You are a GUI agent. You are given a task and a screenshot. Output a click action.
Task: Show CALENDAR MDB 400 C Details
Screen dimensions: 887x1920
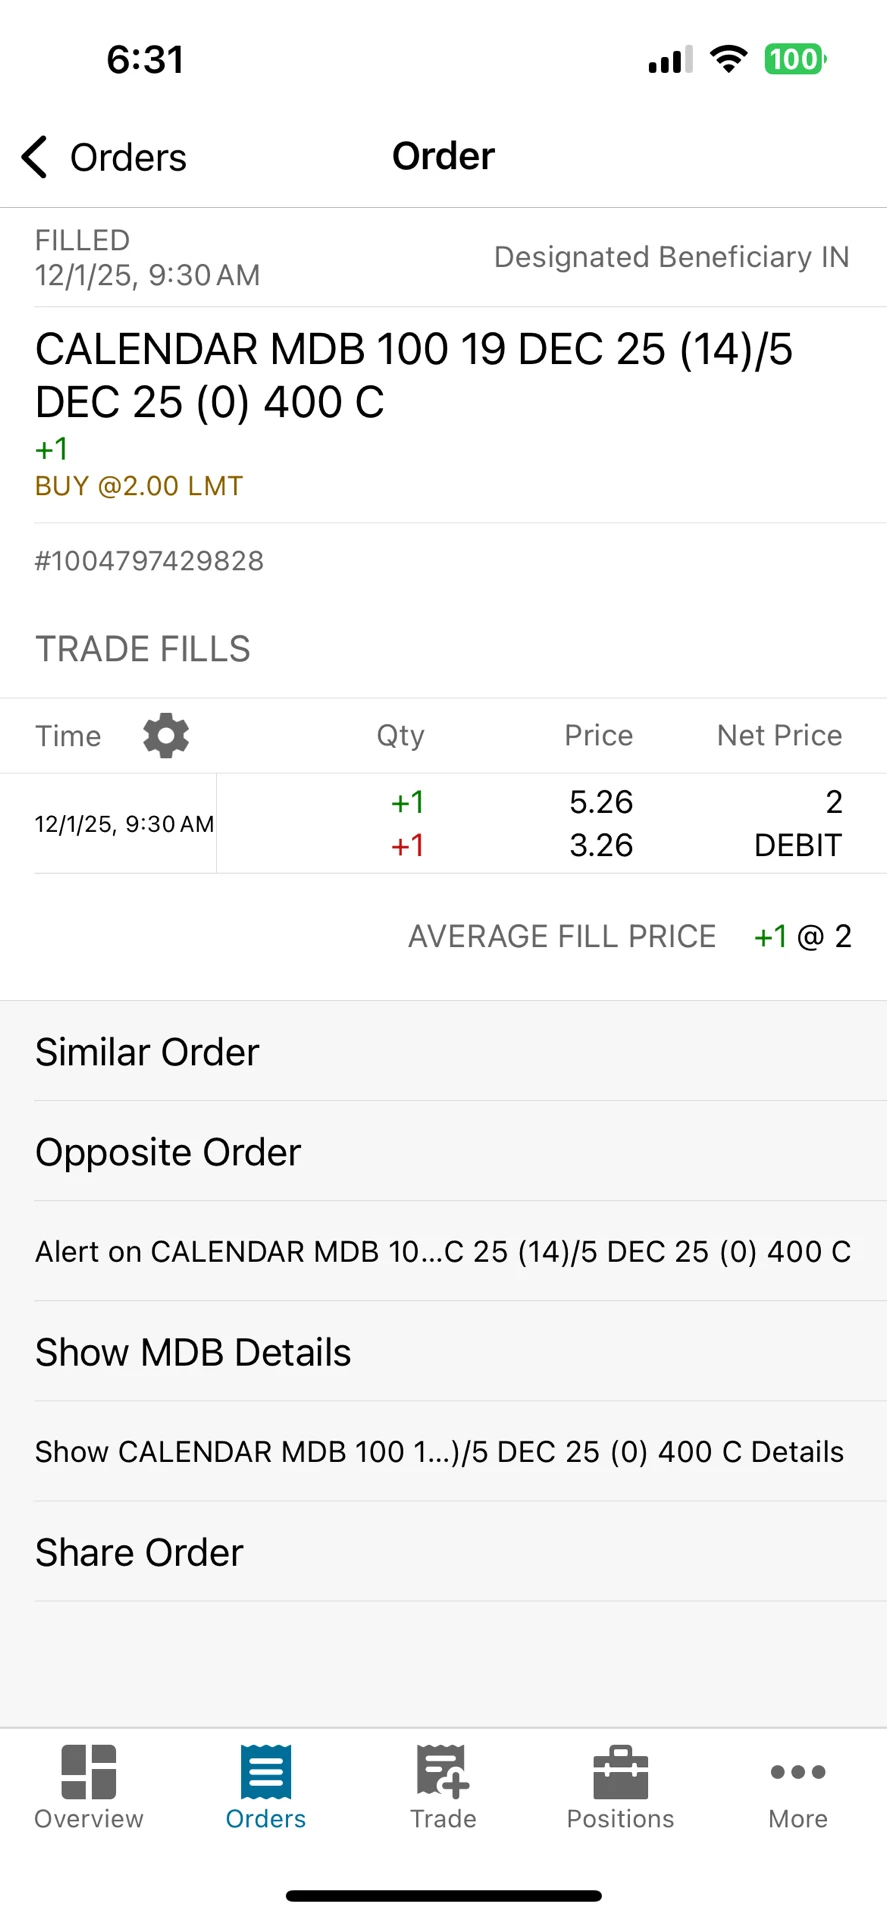(443, 1452)
